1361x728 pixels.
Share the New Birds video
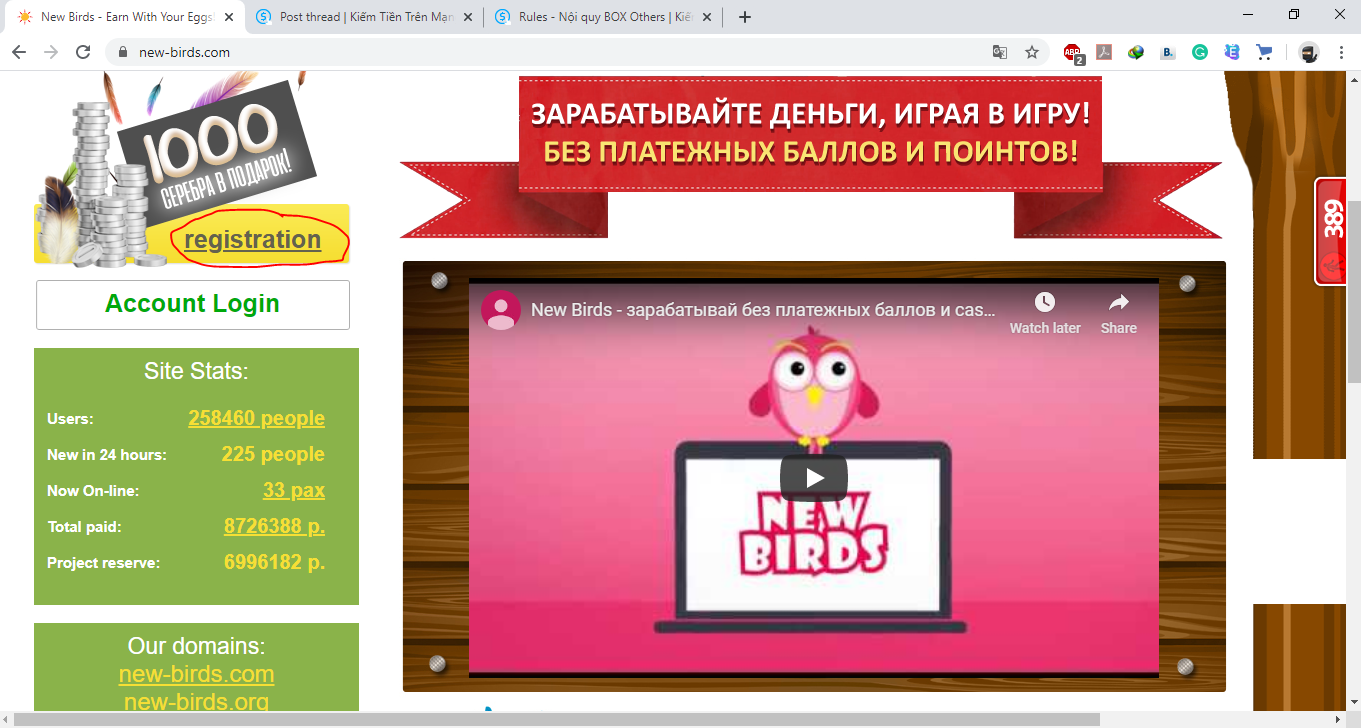click(1119, 313)
